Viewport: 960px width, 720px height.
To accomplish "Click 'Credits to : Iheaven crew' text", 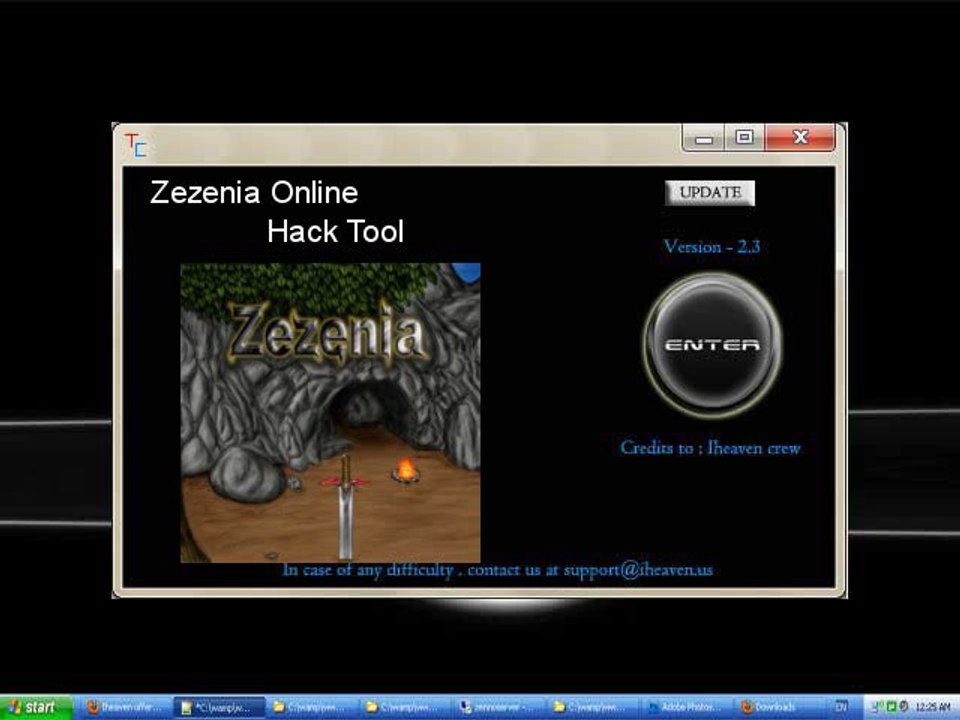I will 710,448.
